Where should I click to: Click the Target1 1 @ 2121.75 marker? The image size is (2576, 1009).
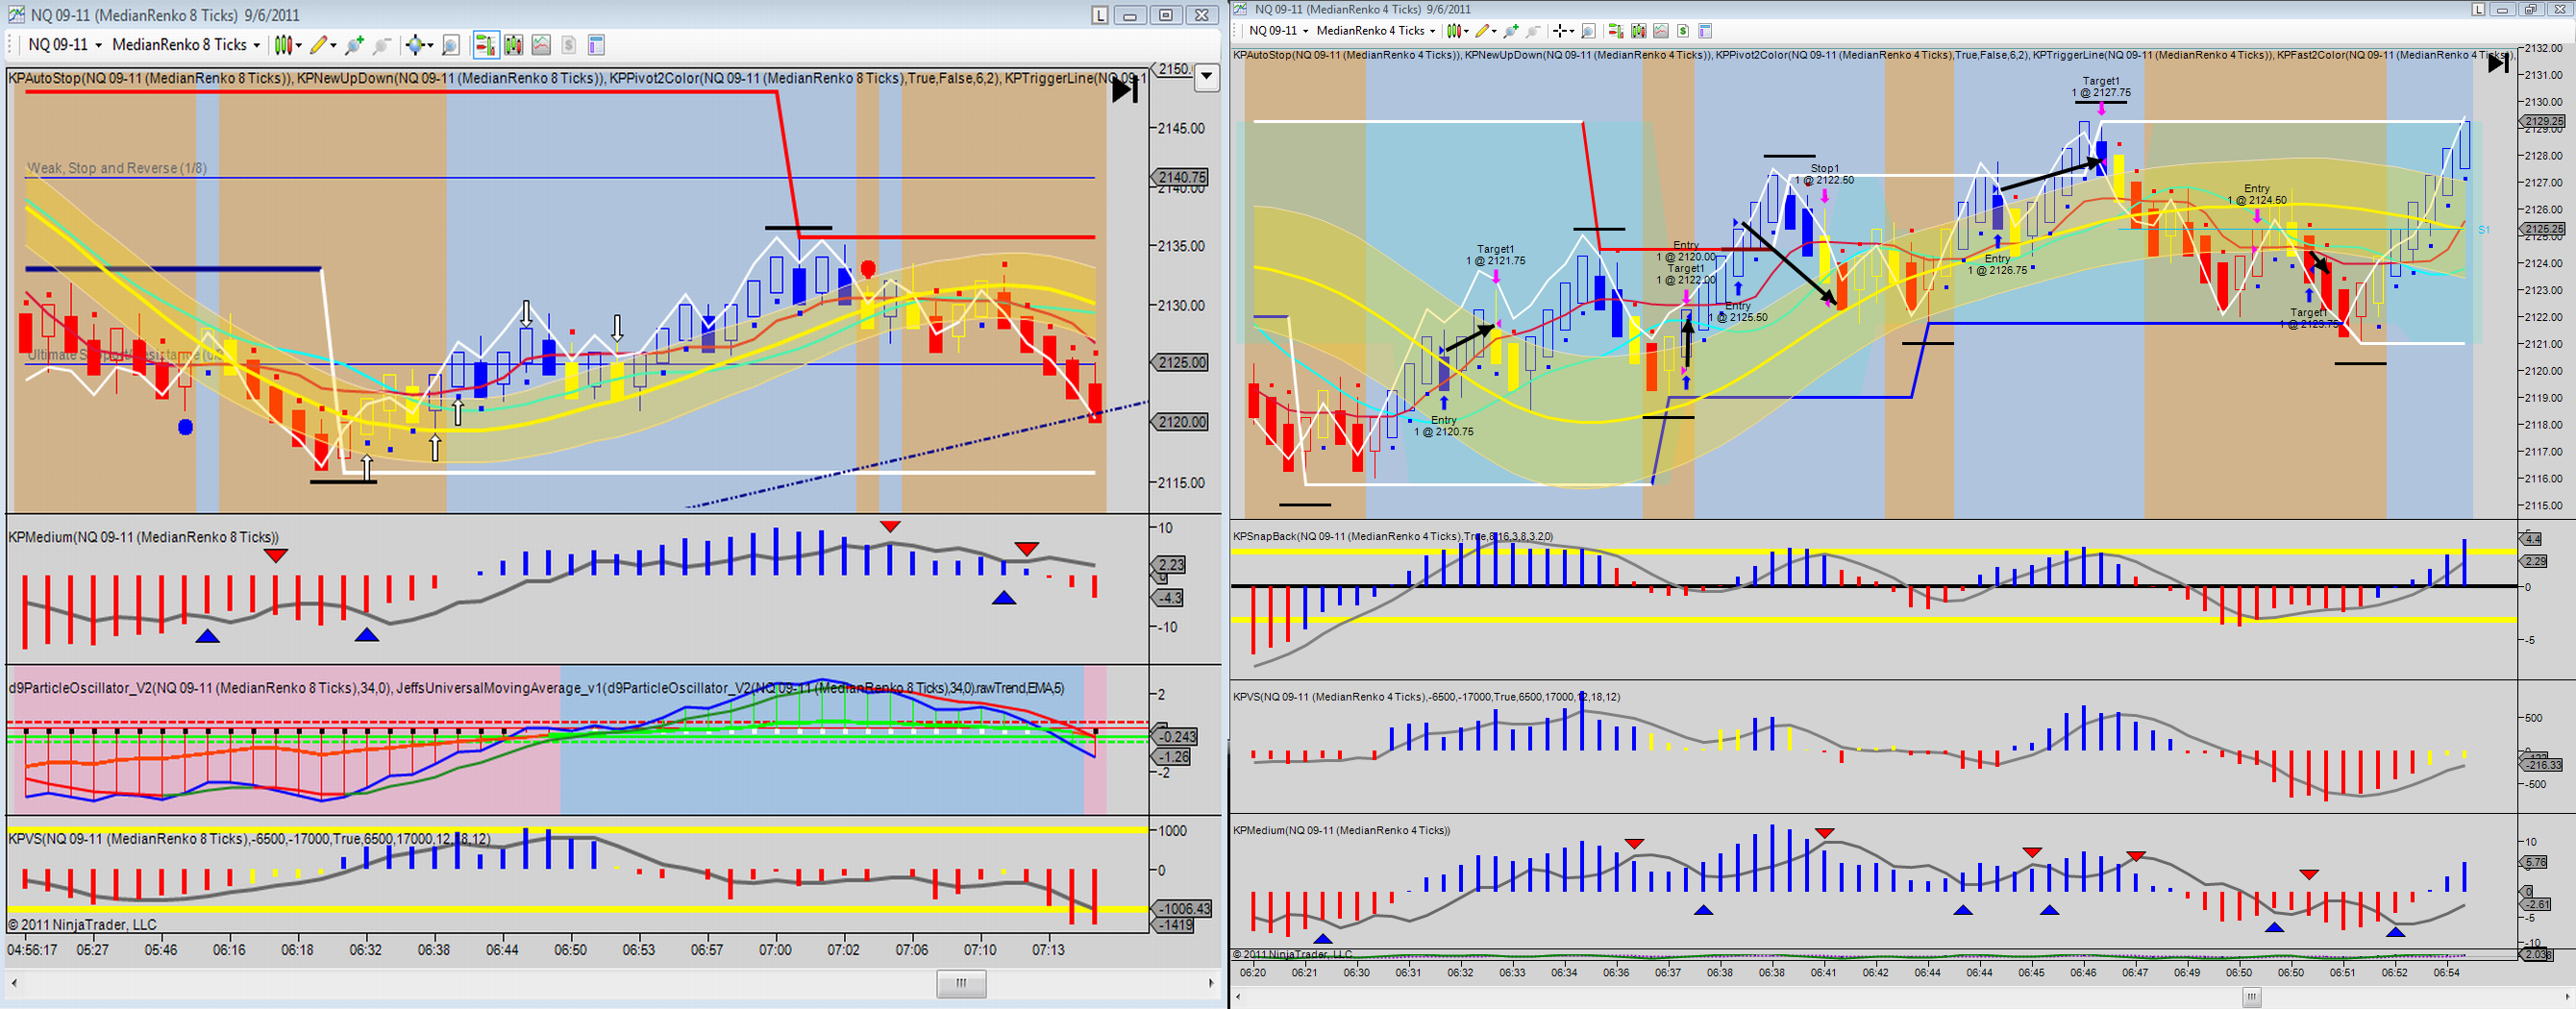point(1496,255)
